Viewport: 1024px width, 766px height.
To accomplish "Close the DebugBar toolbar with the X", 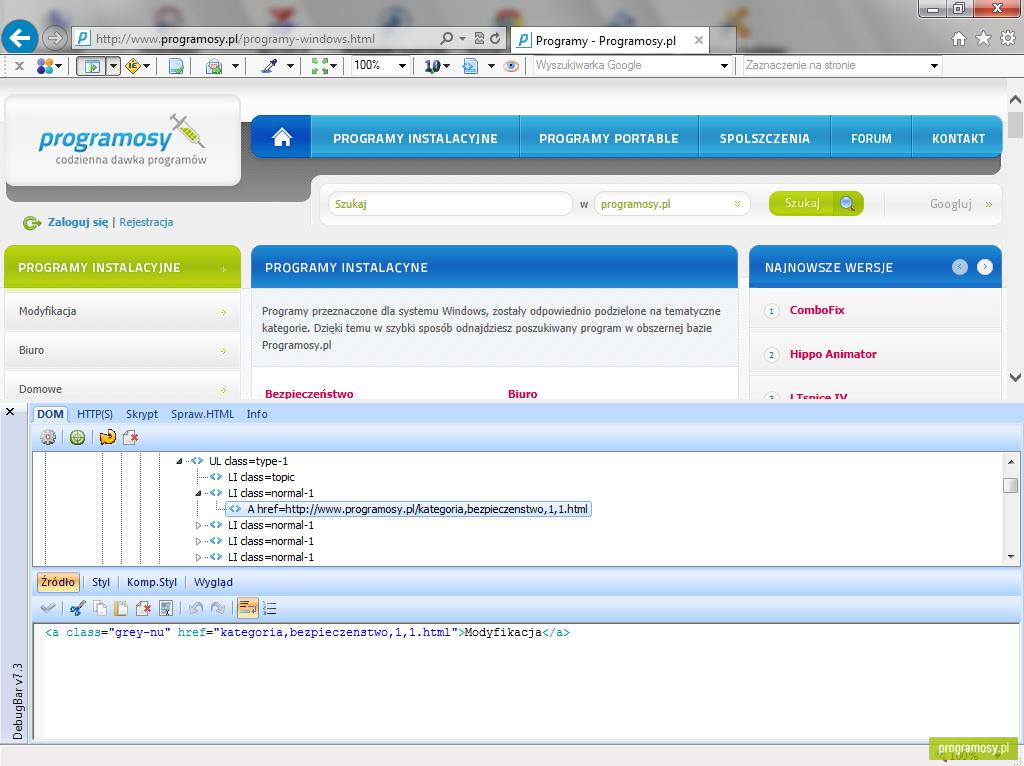I will [19, 66].
